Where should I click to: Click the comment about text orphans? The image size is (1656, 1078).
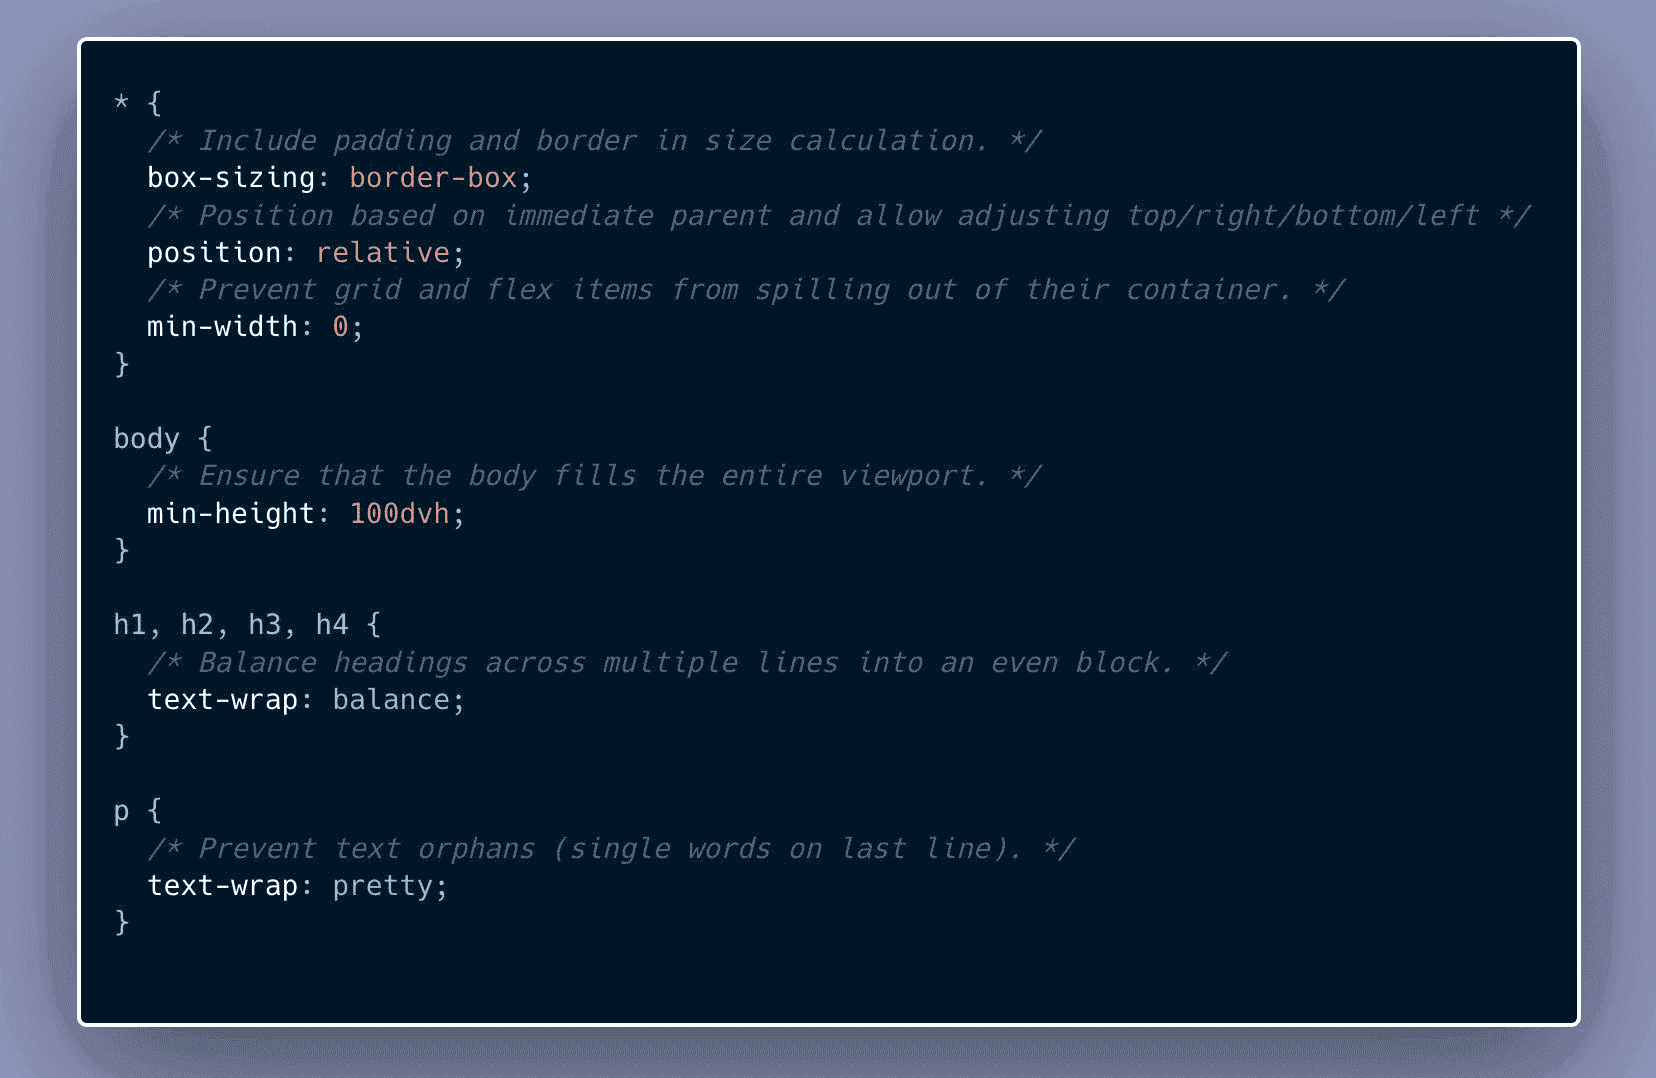[611, 849]
